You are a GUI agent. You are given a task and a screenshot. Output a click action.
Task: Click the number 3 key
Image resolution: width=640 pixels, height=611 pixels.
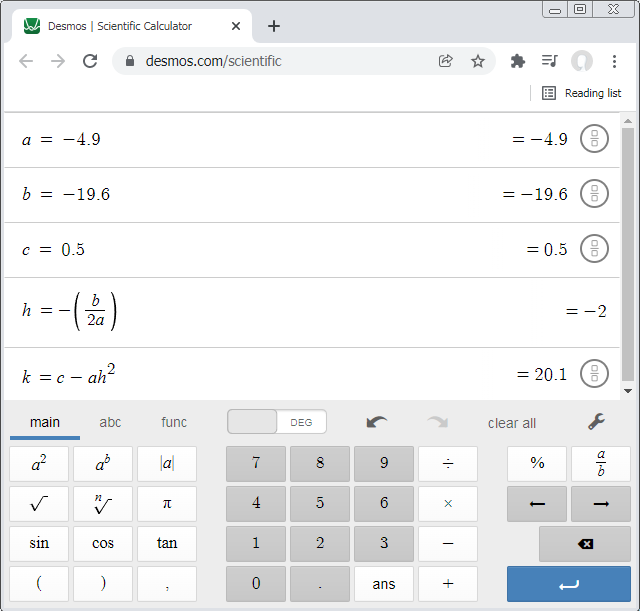coord(384,544)
